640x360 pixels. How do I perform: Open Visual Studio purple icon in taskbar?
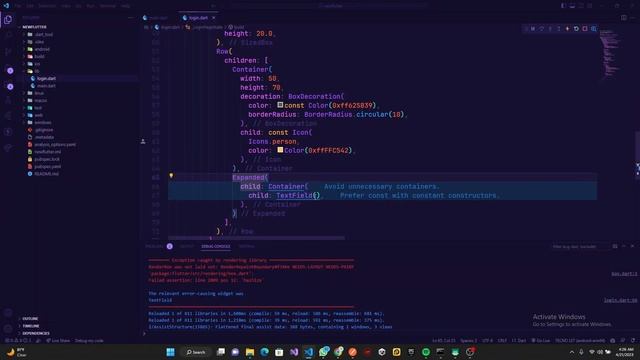tap(294, 352)
